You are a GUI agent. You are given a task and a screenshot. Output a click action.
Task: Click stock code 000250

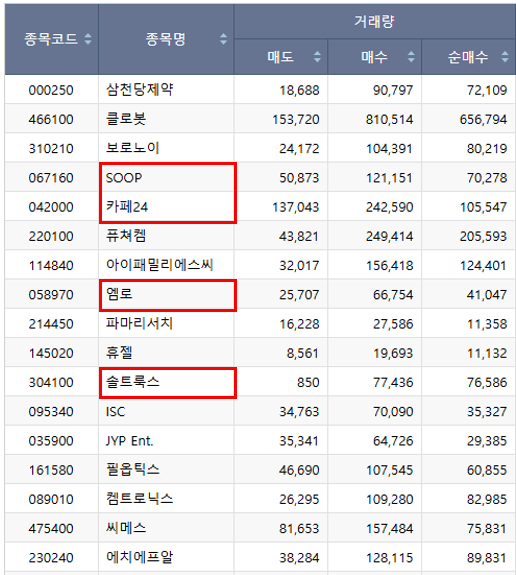click(51, 90)
